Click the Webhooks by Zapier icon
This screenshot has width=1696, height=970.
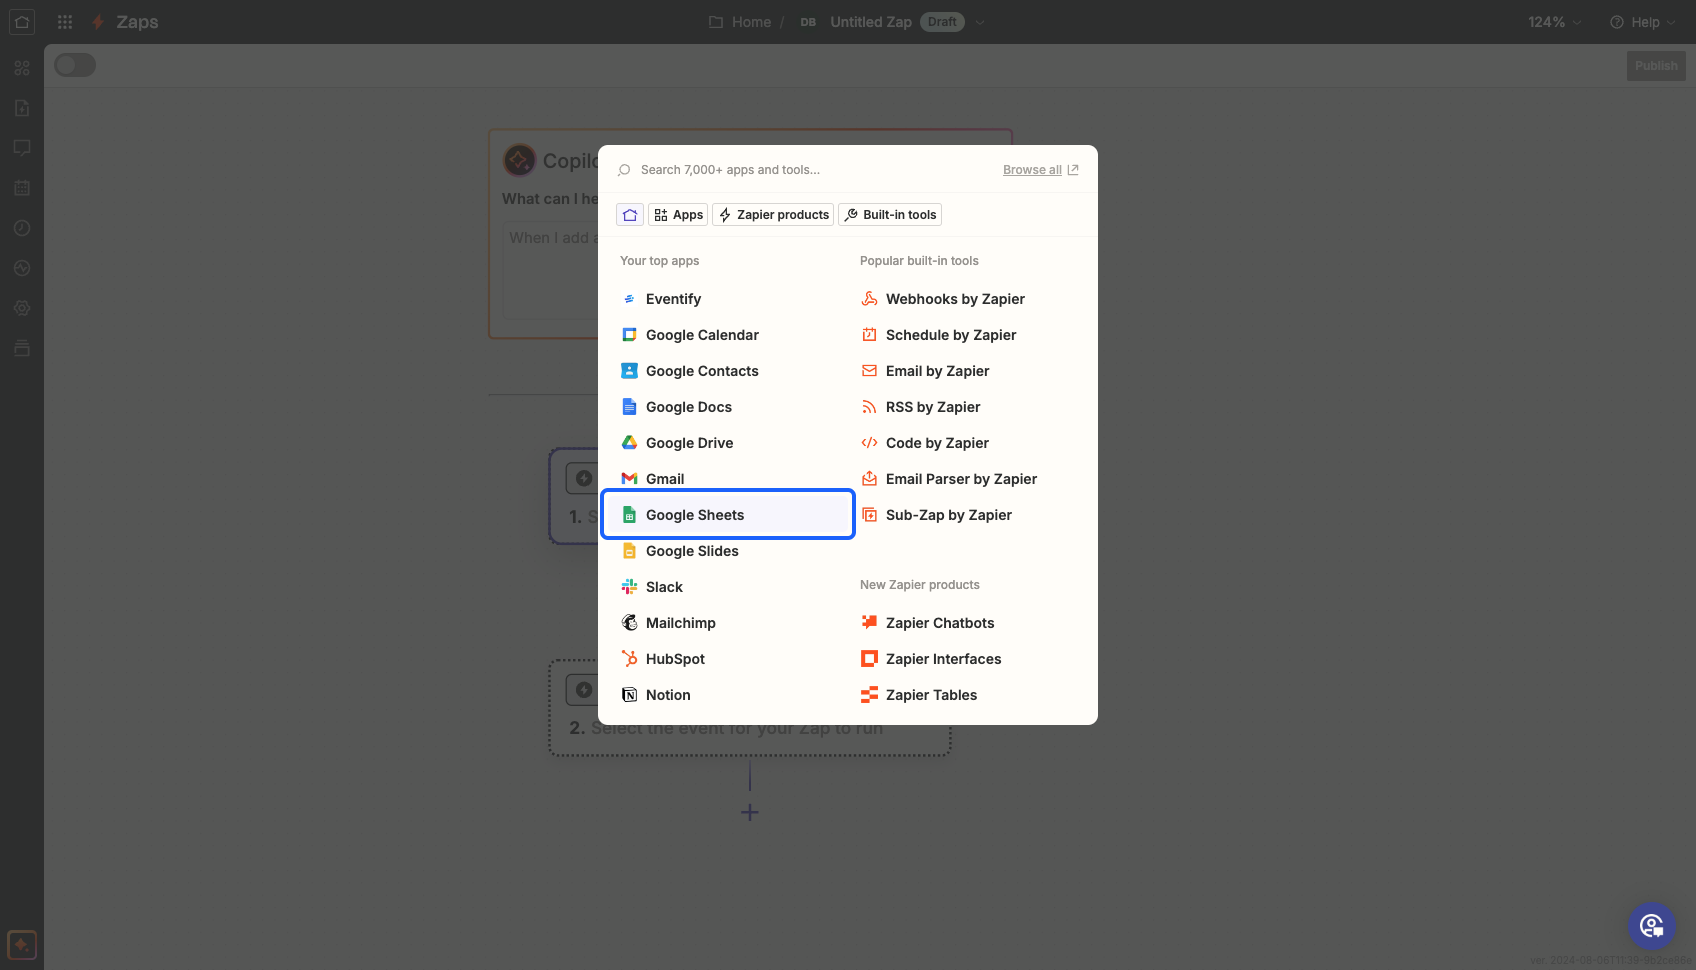click(x=869, y=299)
